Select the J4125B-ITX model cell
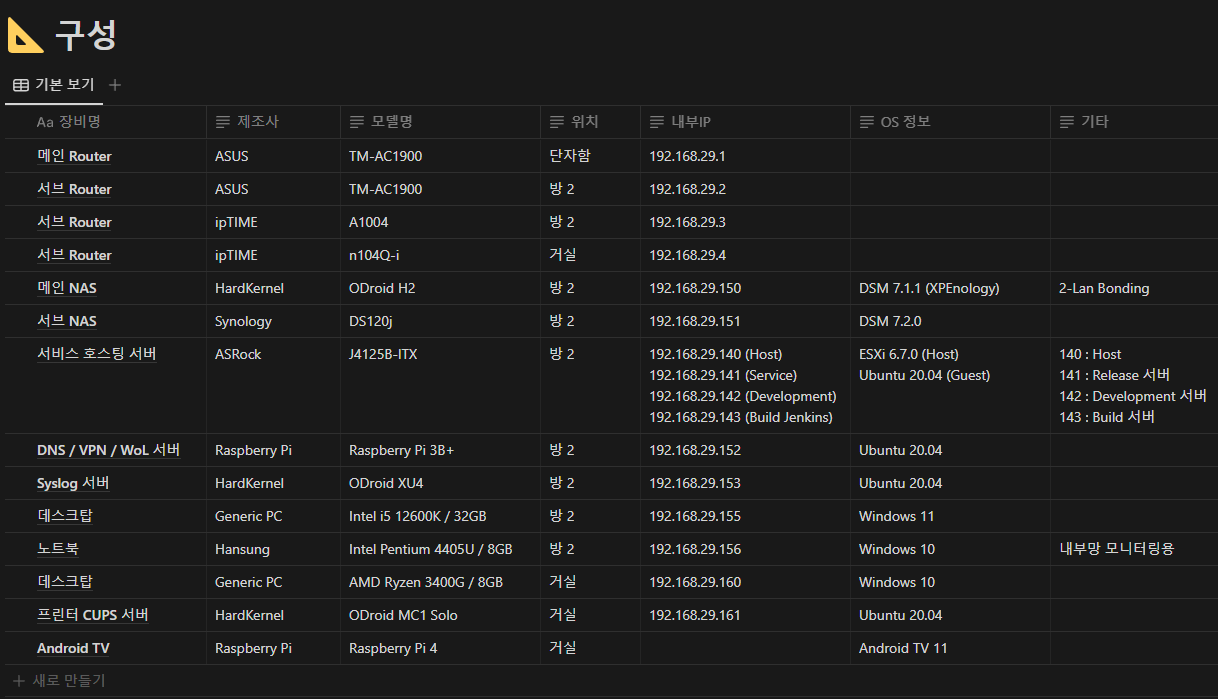Viewport: 1218px width, 699px height. 440,385
